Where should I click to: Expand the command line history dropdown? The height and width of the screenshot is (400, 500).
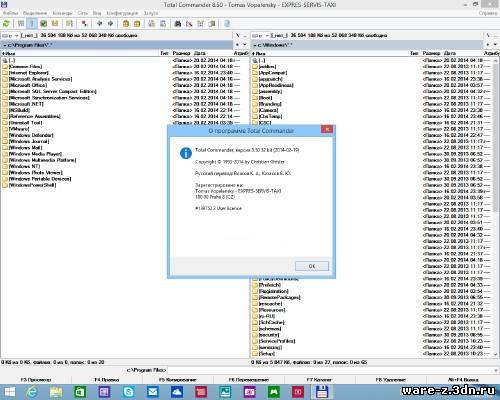496,370
